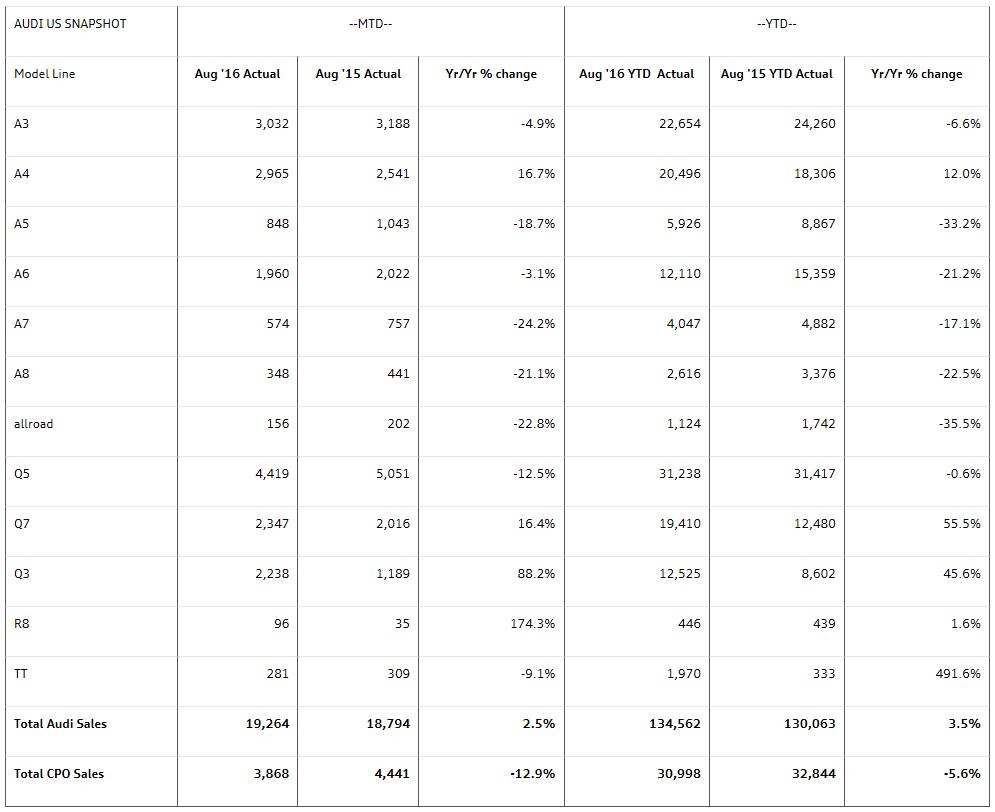Click the Aug '16 Actual column header
Screen dimensions: 995x812
click(237, 74)
